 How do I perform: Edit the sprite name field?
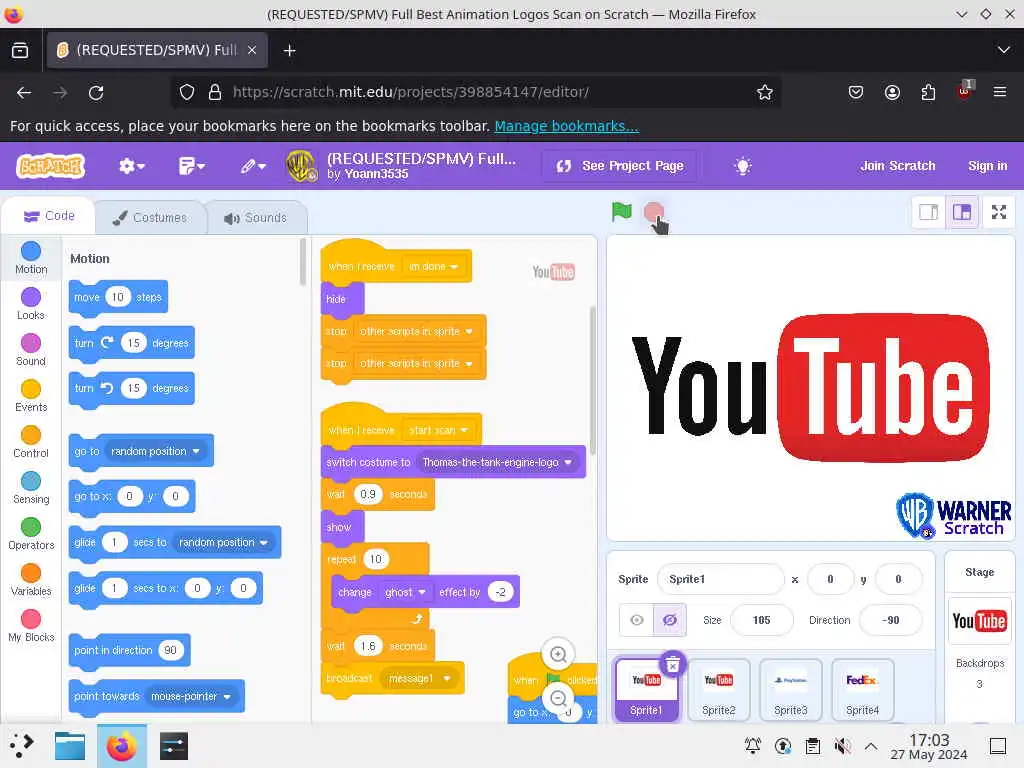tap(720, 579)
